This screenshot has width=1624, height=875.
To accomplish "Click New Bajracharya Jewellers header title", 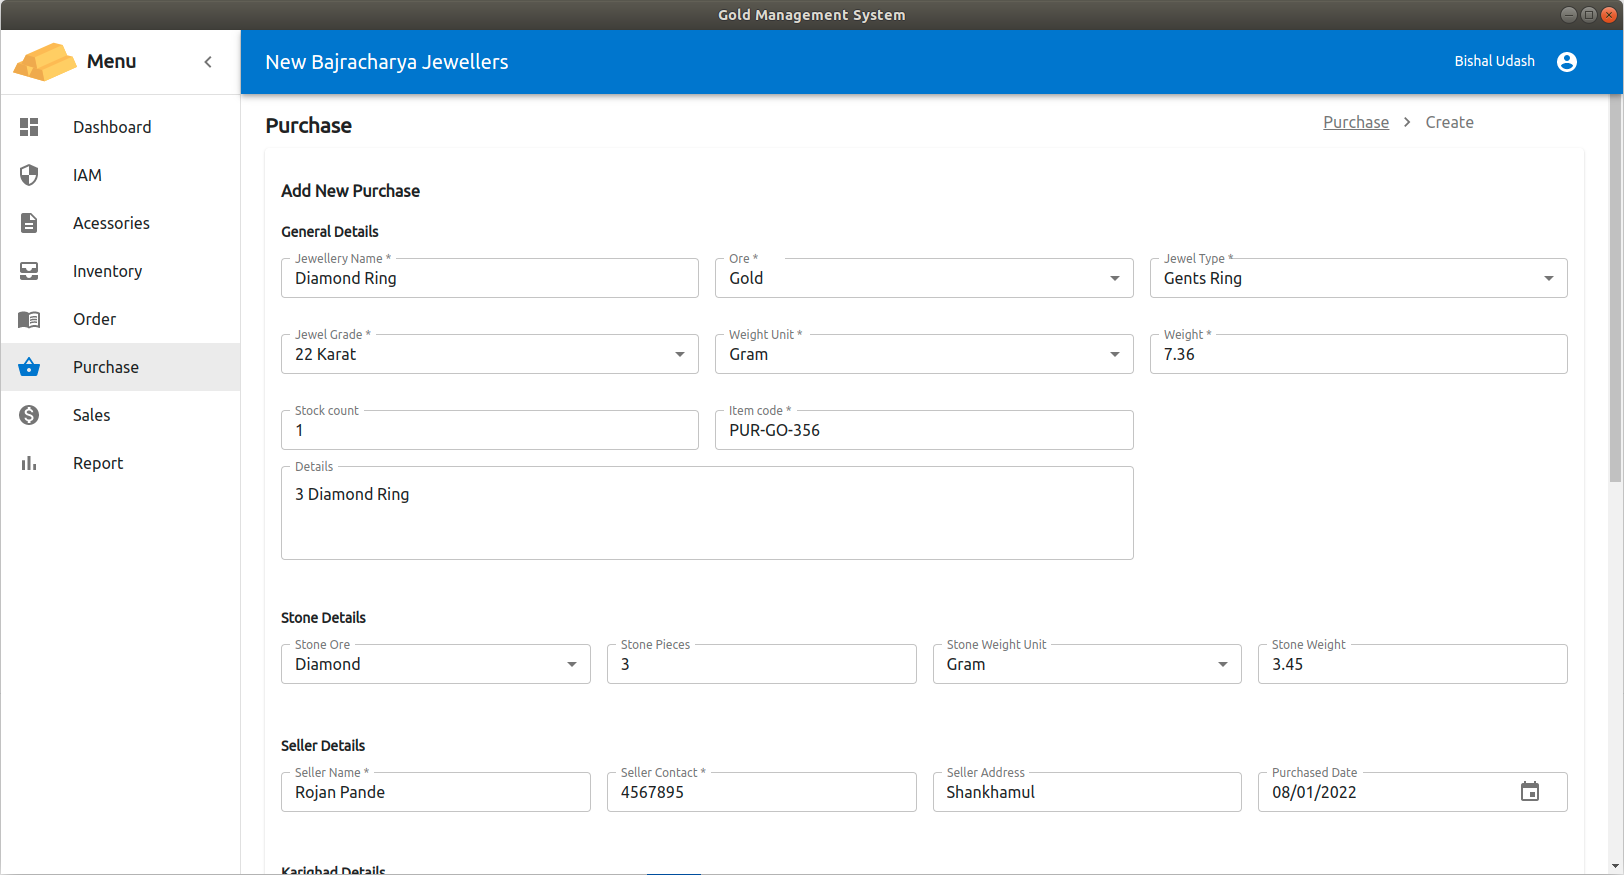I will pyautogui.click(x=387, y=62).
